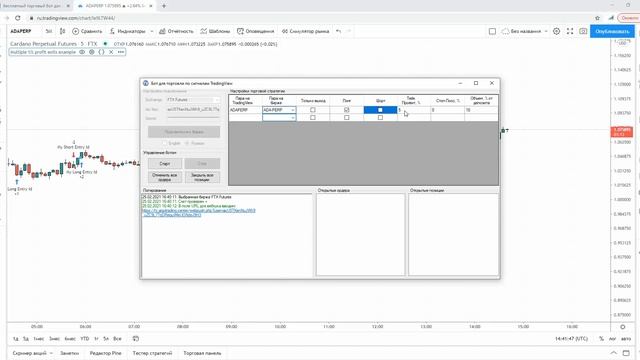Viewport: 640px width, 360px height.
Task: Open chart settings gear in the top toolbar
Action: (x=556, y=31)
